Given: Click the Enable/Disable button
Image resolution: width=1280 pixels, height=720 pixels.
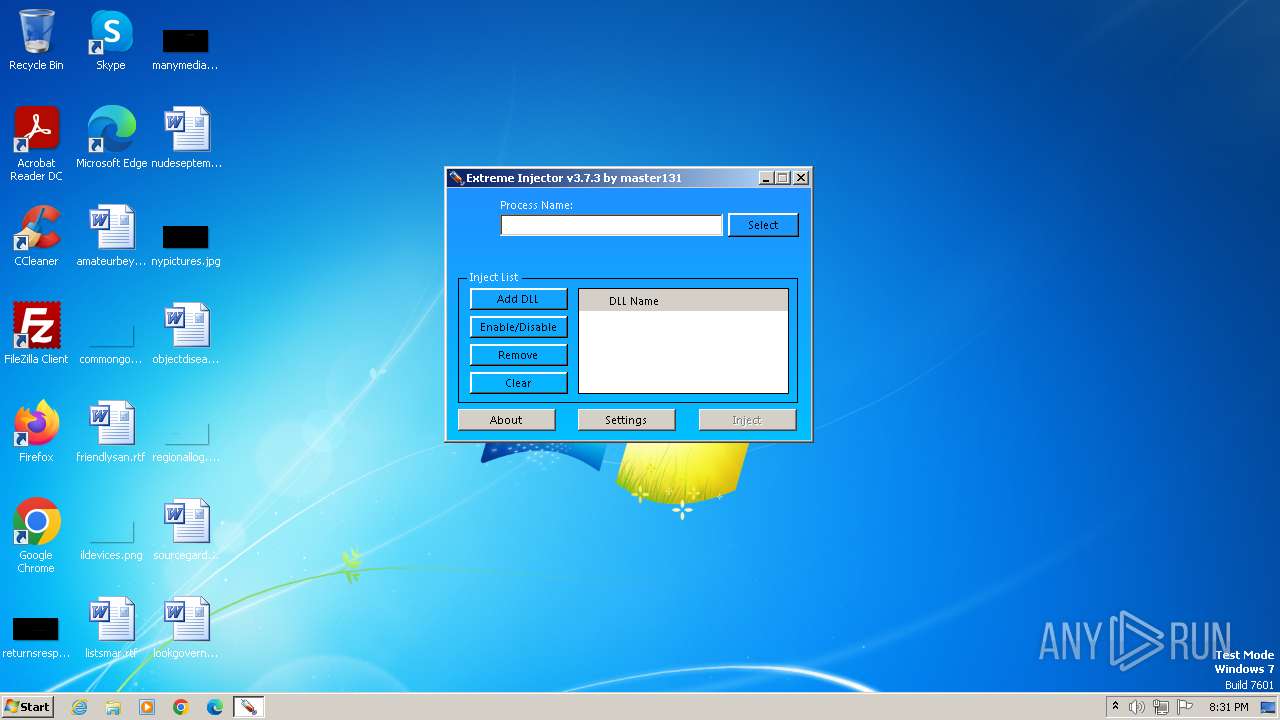Looking at the screenshot, I should pyautogui.click(x=518, y=327).
